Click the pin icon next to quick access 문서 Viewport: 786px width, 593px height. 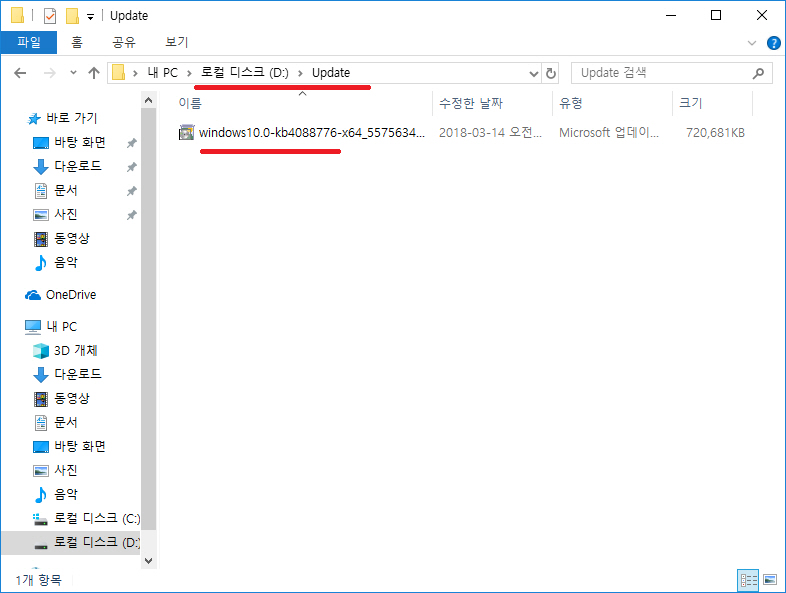131,191
